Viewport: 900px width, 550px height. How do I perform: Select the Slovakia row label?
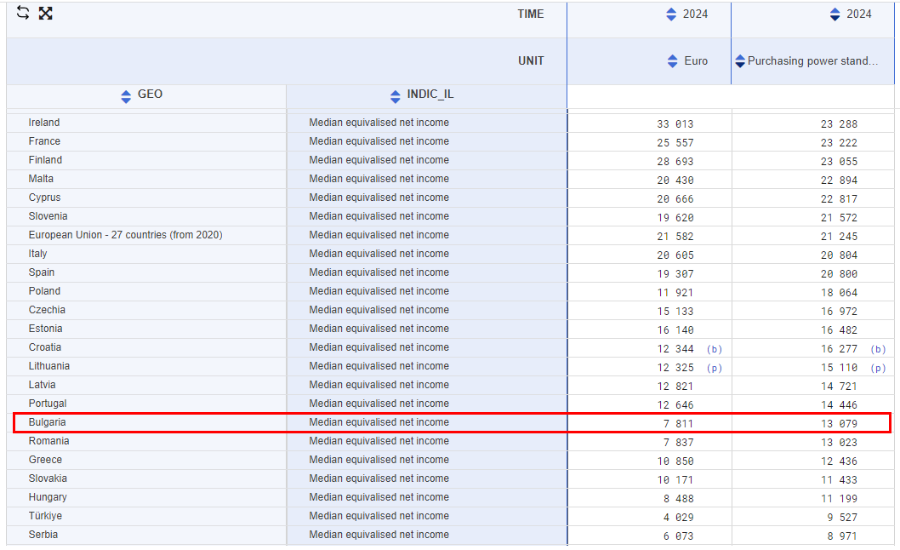48,478
